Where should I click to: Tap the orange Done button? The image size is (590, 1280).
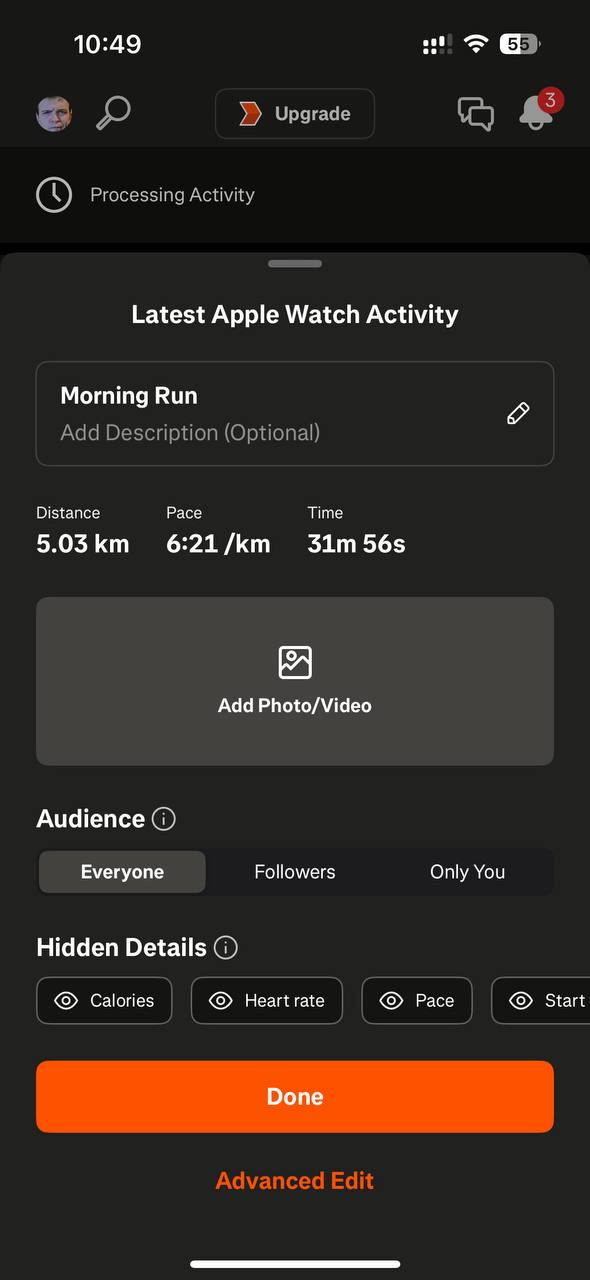click(295, 1097)
